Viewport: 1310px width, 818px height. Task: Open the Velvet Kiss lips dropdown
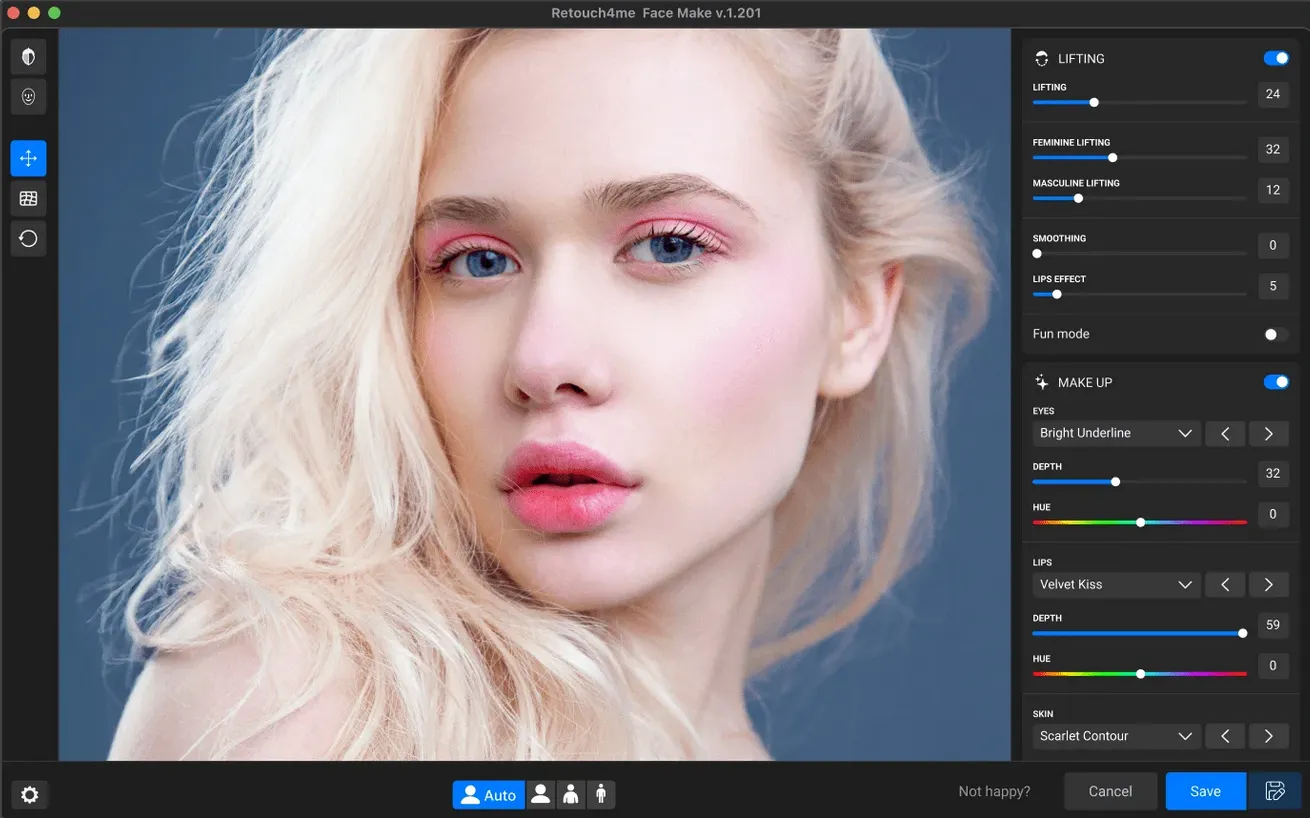coord(1116,584)
